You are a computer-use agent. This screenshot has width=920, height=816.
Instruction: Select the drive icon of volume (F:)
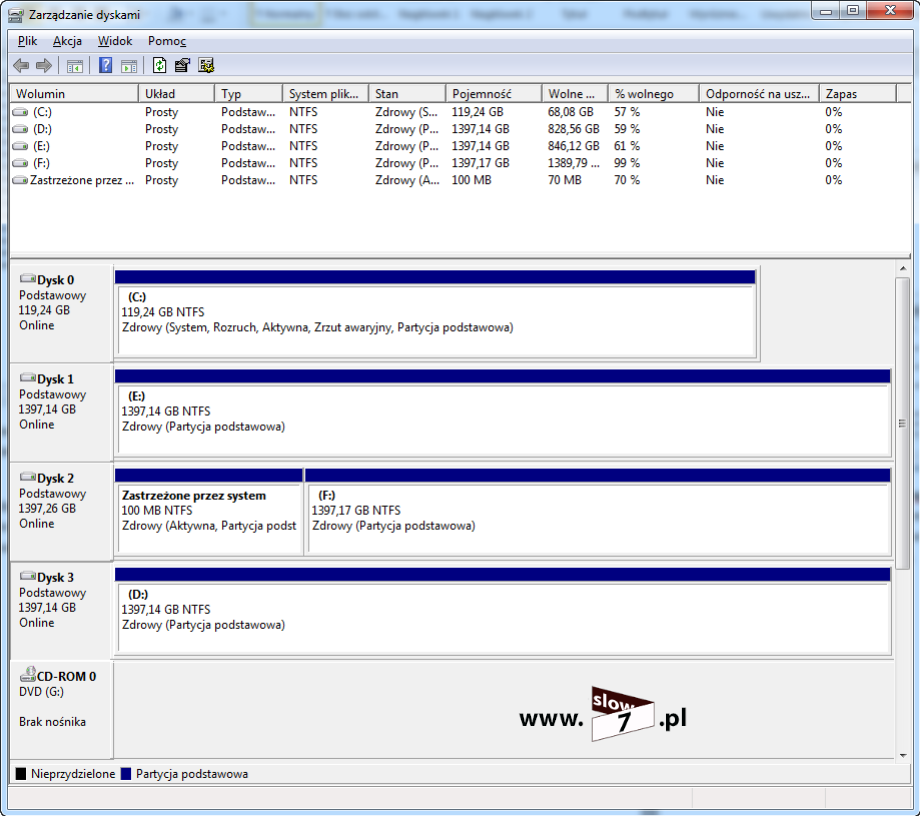(21, 163)
